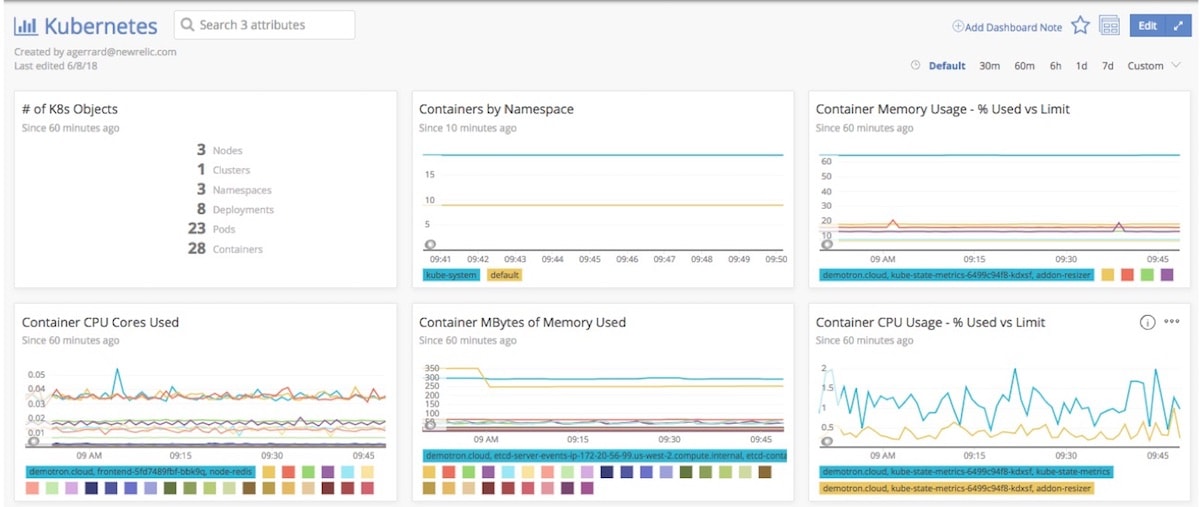1200x507 pixels.
Task: Click purple swatch in Container Memory Usage legend
Action: click(x=1167, y=274)
